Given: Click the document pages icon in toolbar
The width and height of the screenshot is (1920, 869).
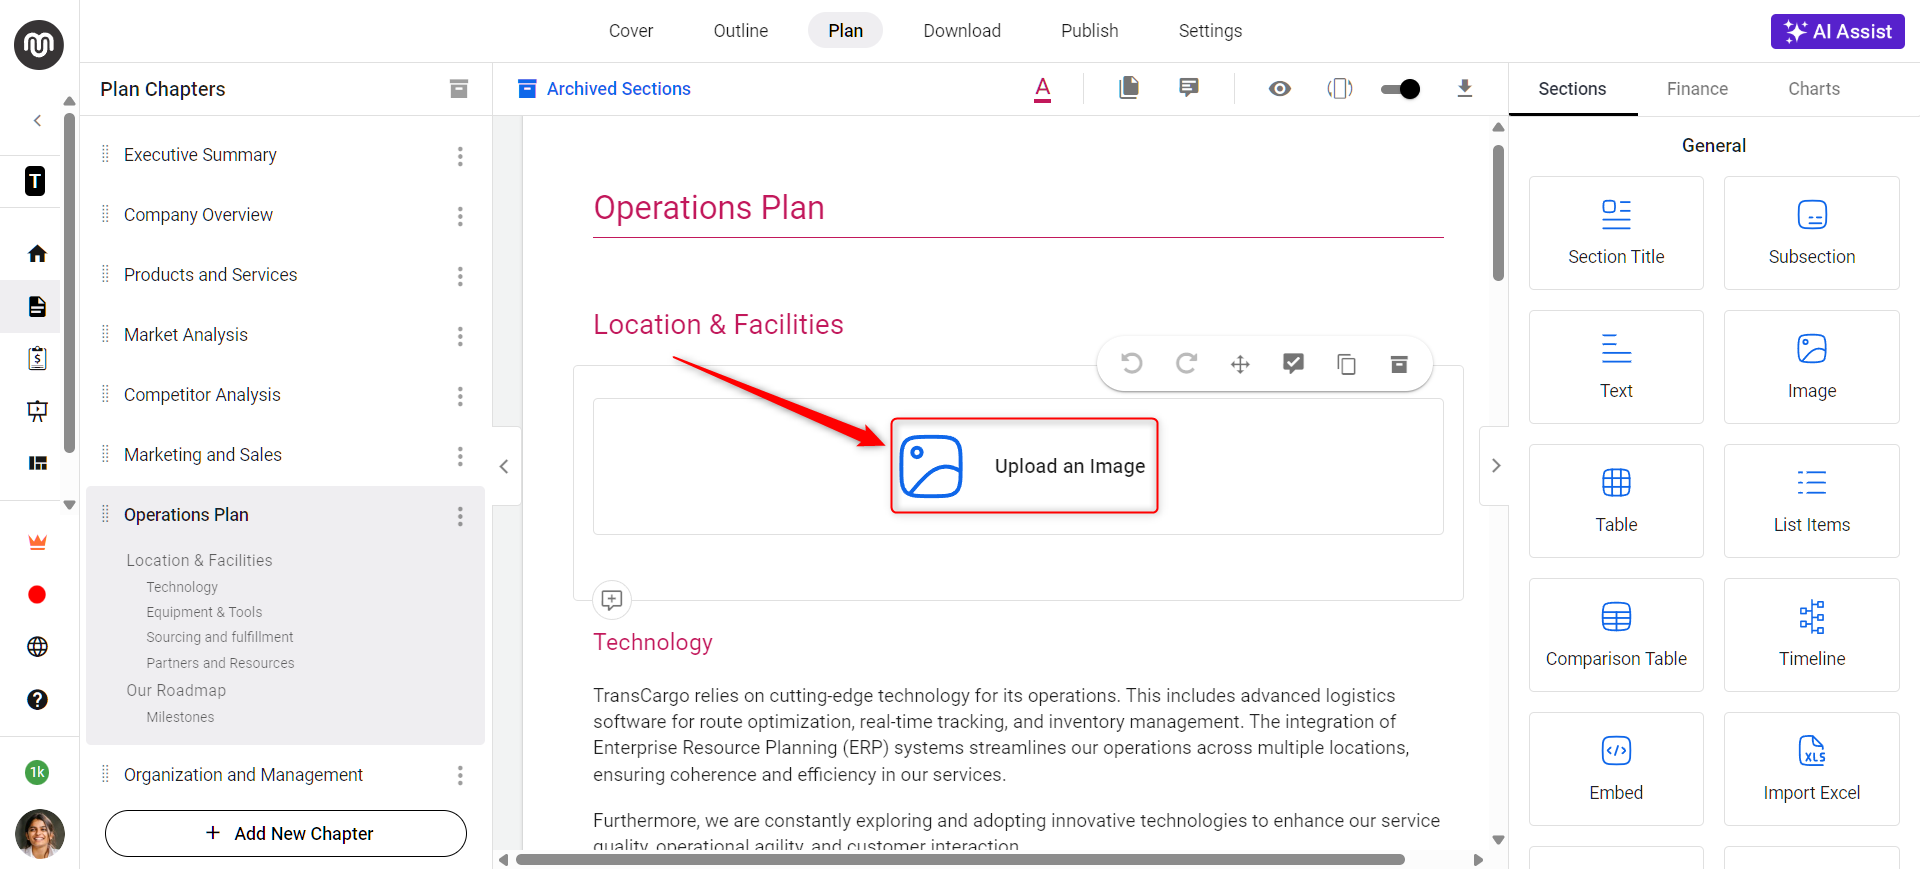Looking at the screenshot, I should 1129,88.
